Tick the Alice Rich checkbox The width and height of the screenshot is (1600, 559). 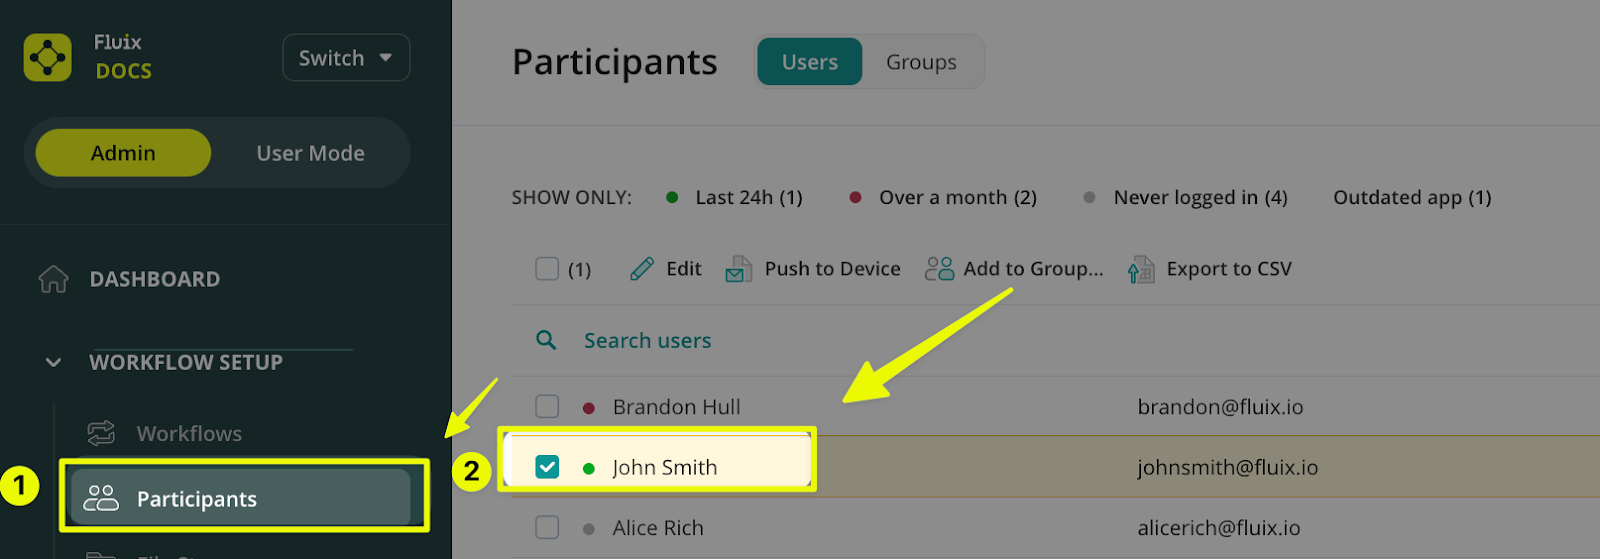coord(547,527)
